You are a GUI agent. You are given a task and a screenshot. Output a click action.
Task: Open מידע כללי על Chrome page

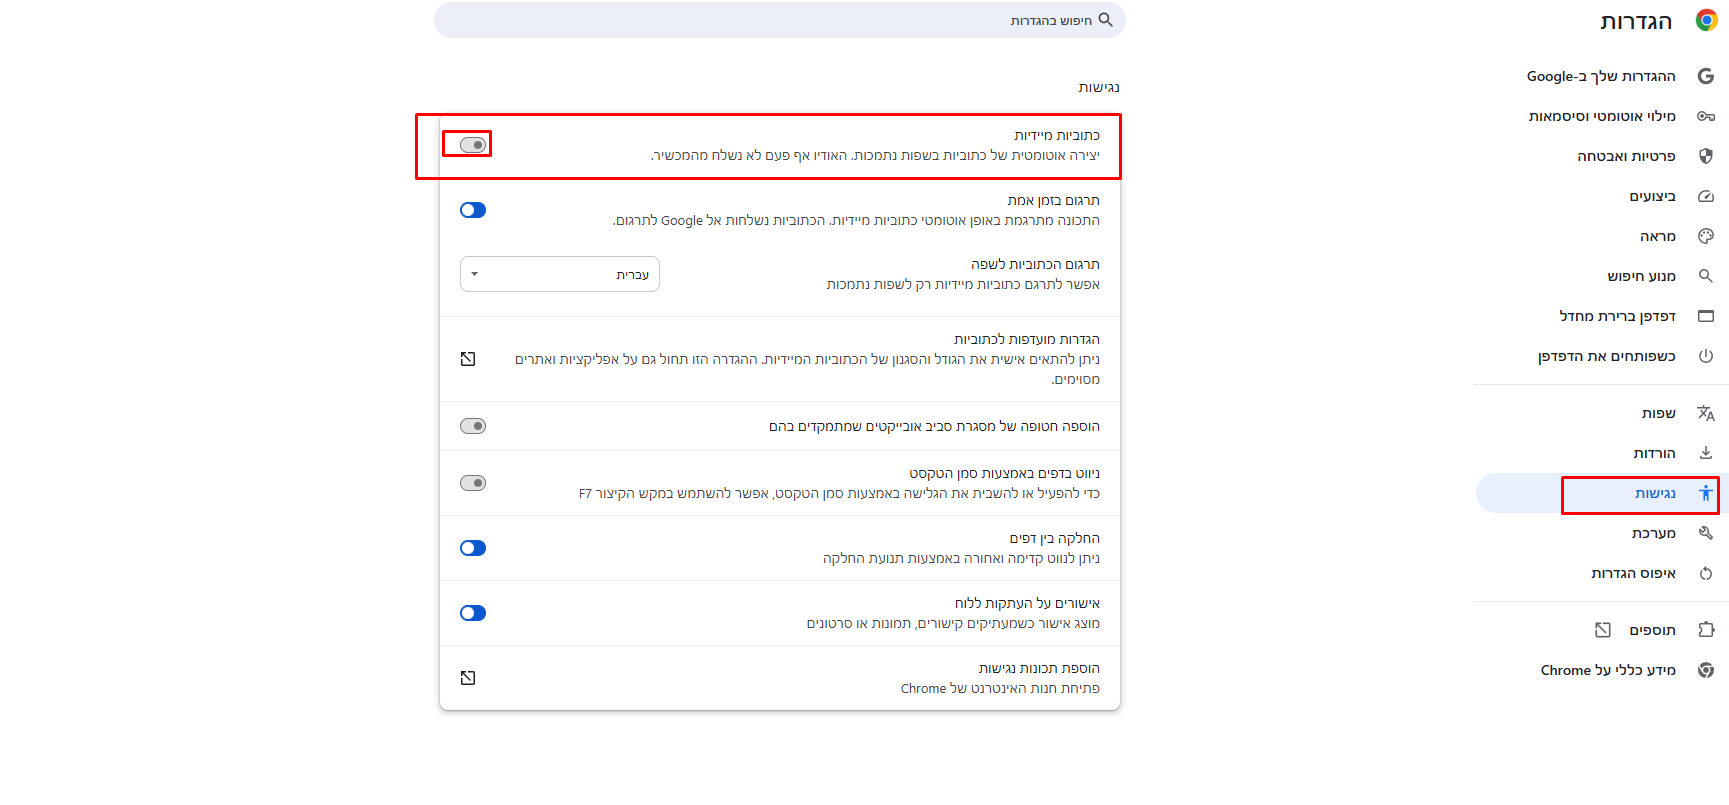[x=1608, y=670]
